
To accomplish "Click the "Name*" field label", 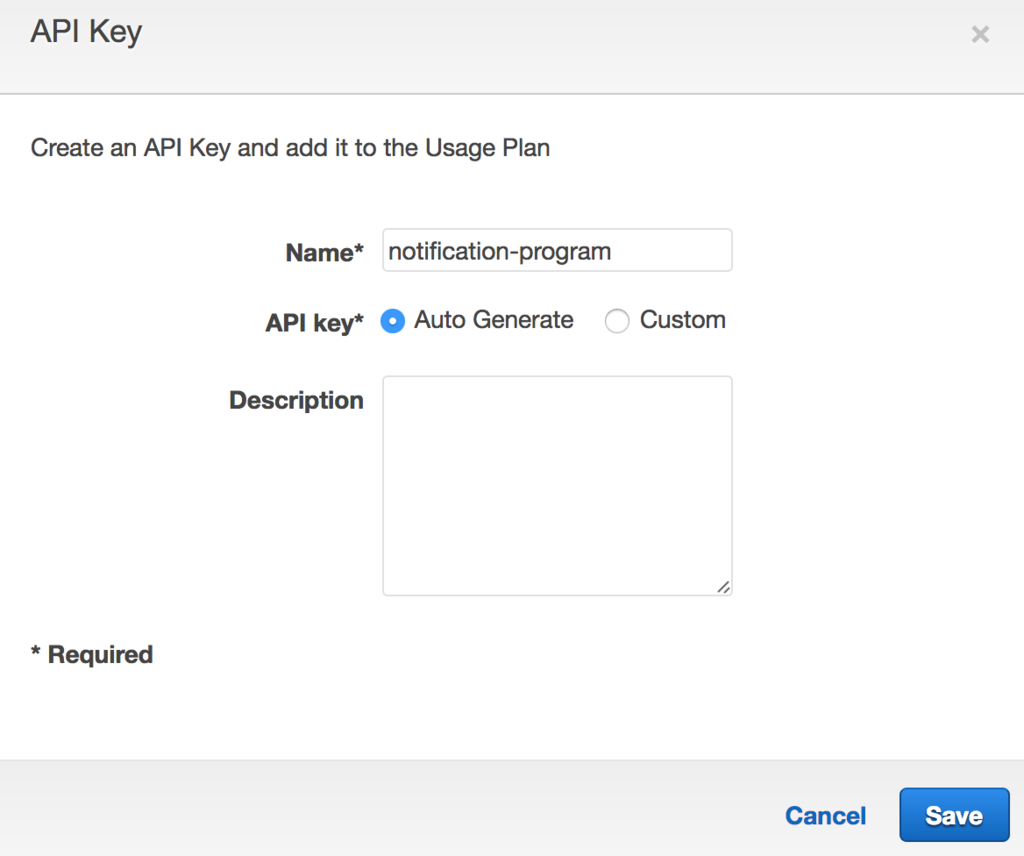I will click(x=325, y=253).
